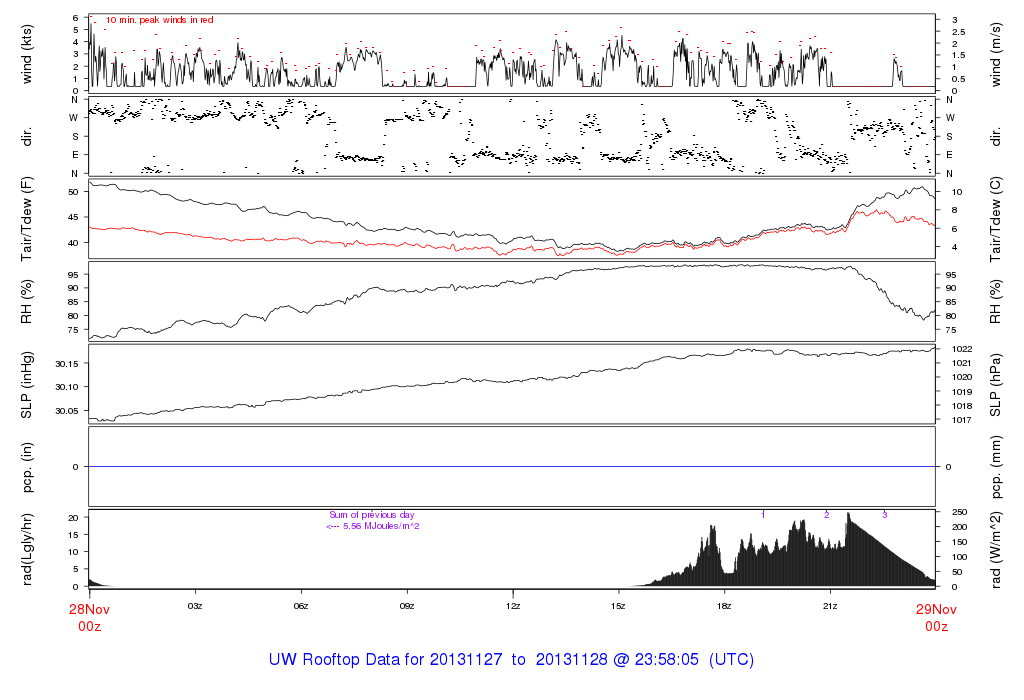Select the 06z tick on time axis
This screenshot has height=700, width=1024.
(301, 606)
